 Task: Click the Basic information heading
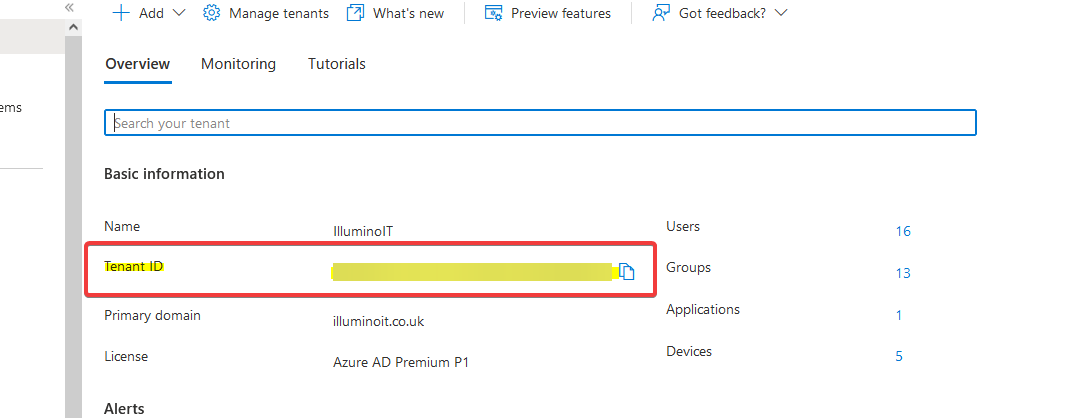164,174
